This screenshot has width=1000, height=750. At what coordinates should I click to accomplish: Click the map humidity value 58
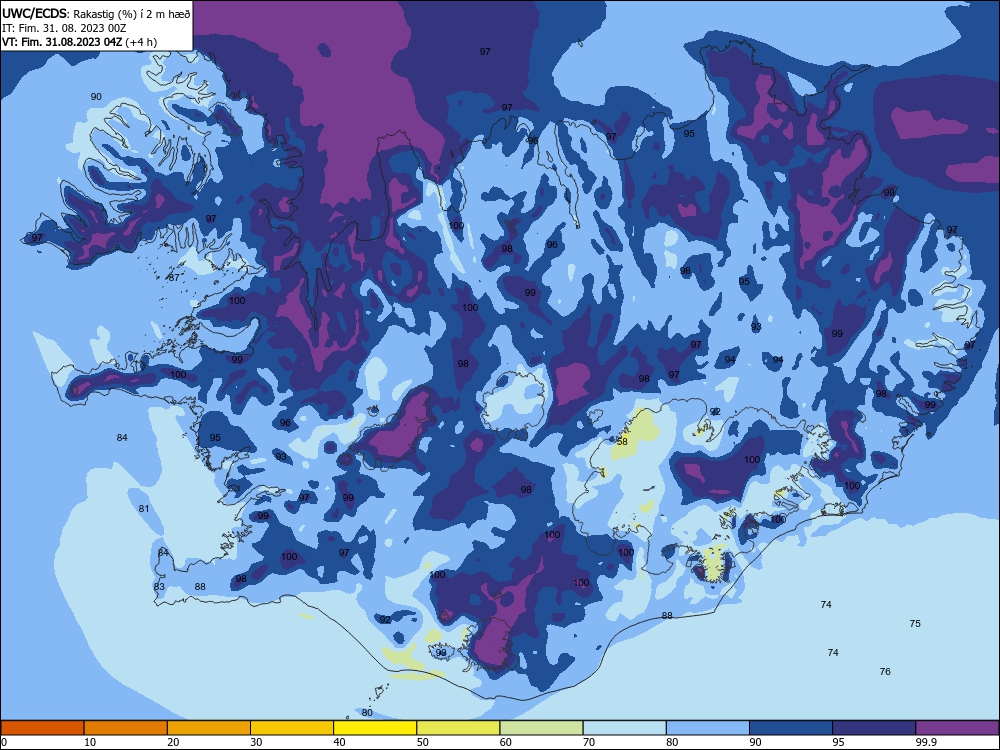coord(622,441)
